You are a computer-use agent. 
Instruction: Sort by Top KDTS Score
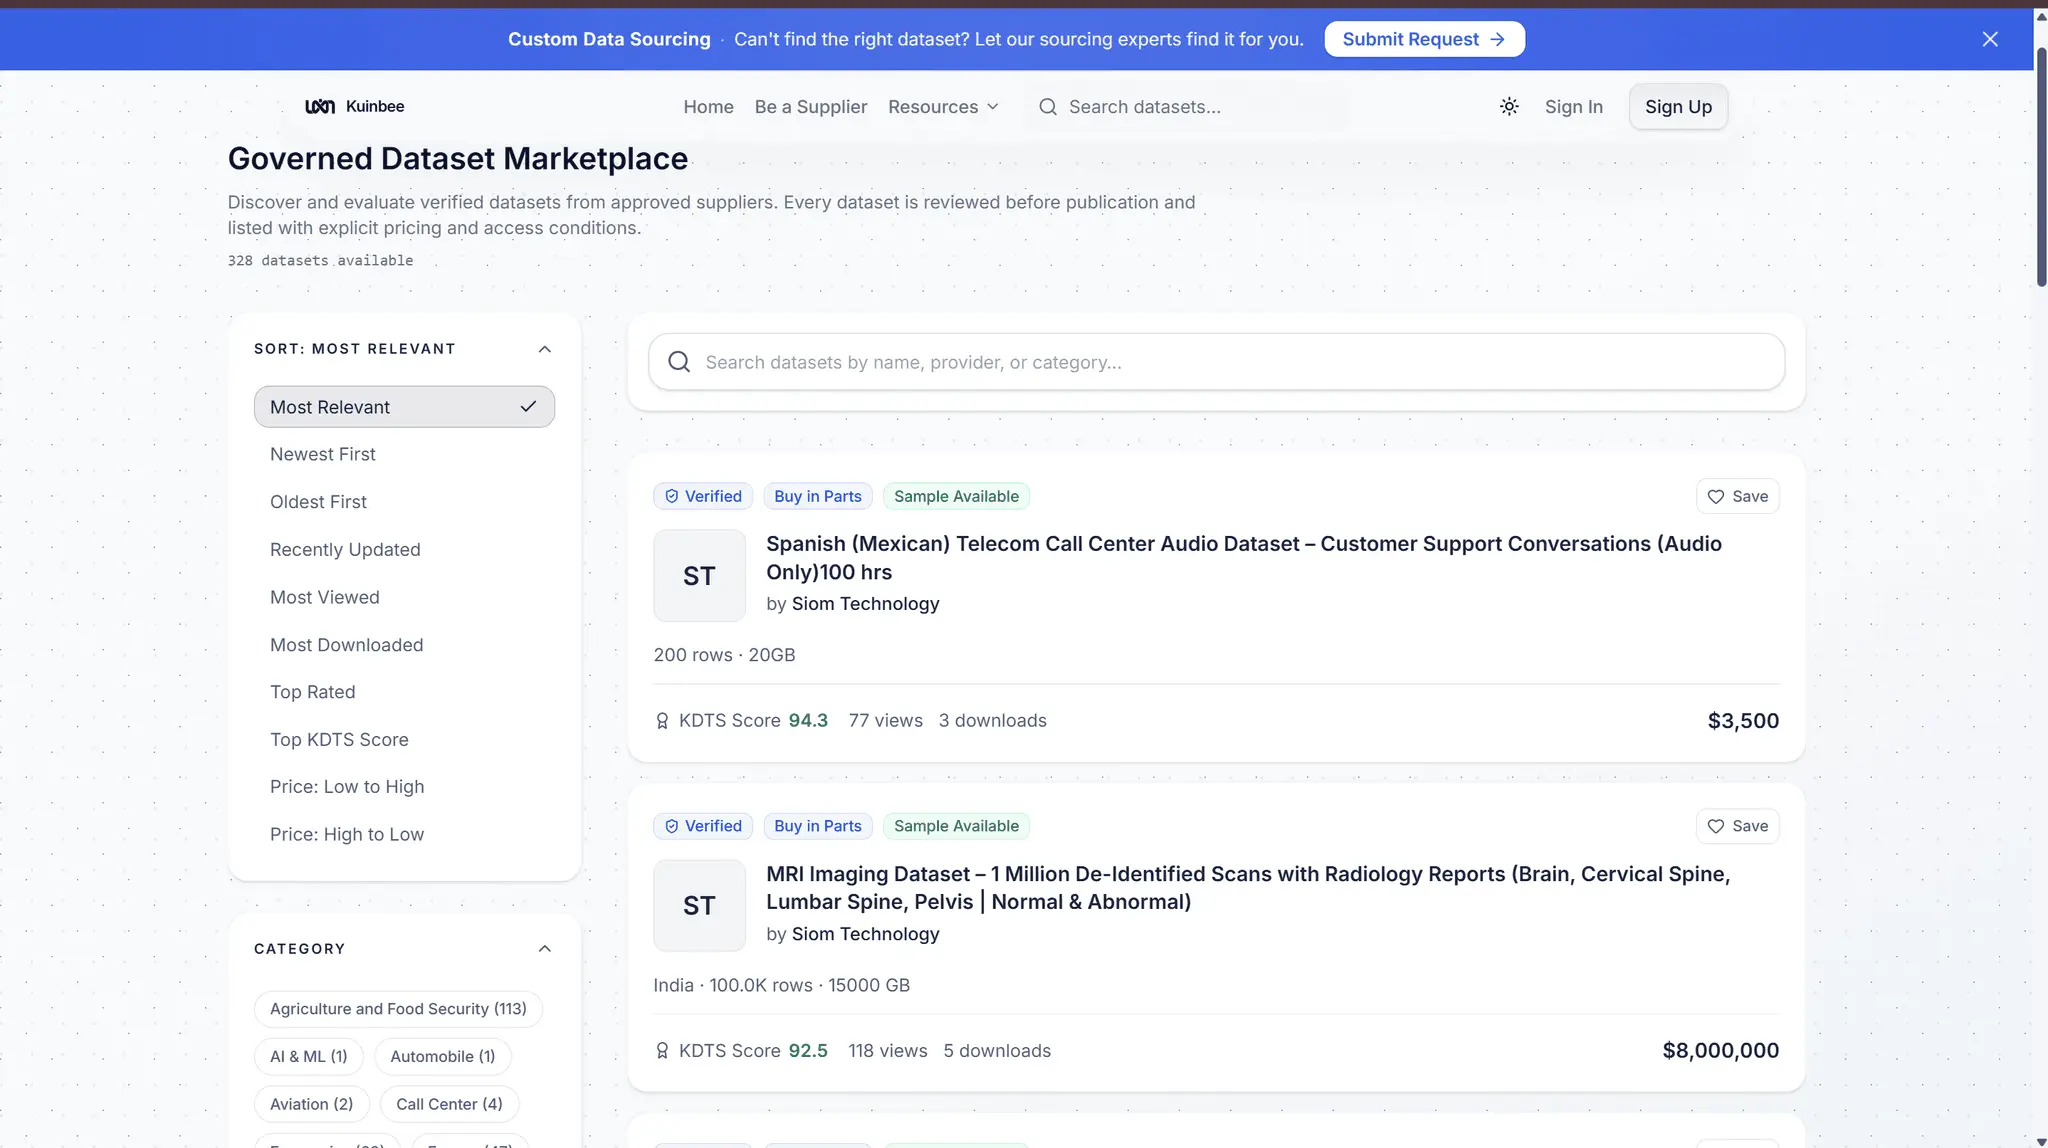404,740
